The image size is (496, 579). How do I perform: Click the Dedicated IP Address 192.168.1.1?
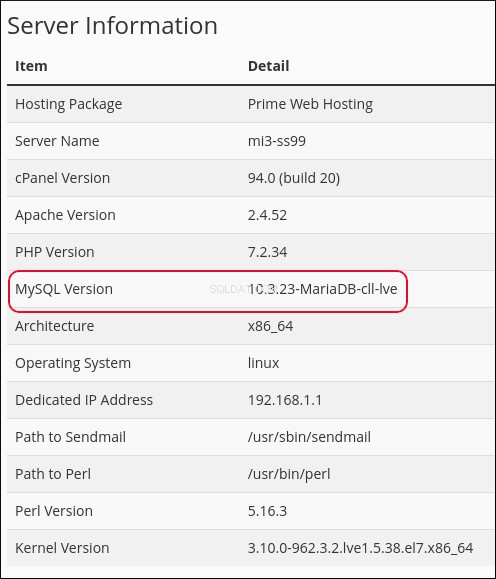[x=285, y=400]
